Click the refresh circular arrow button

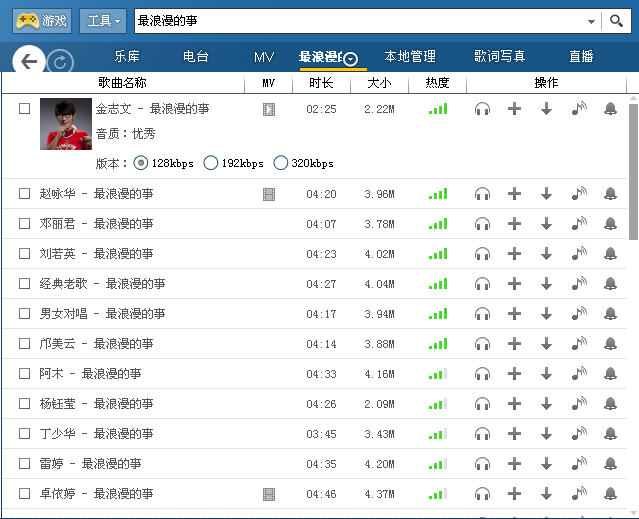point(60,63)
